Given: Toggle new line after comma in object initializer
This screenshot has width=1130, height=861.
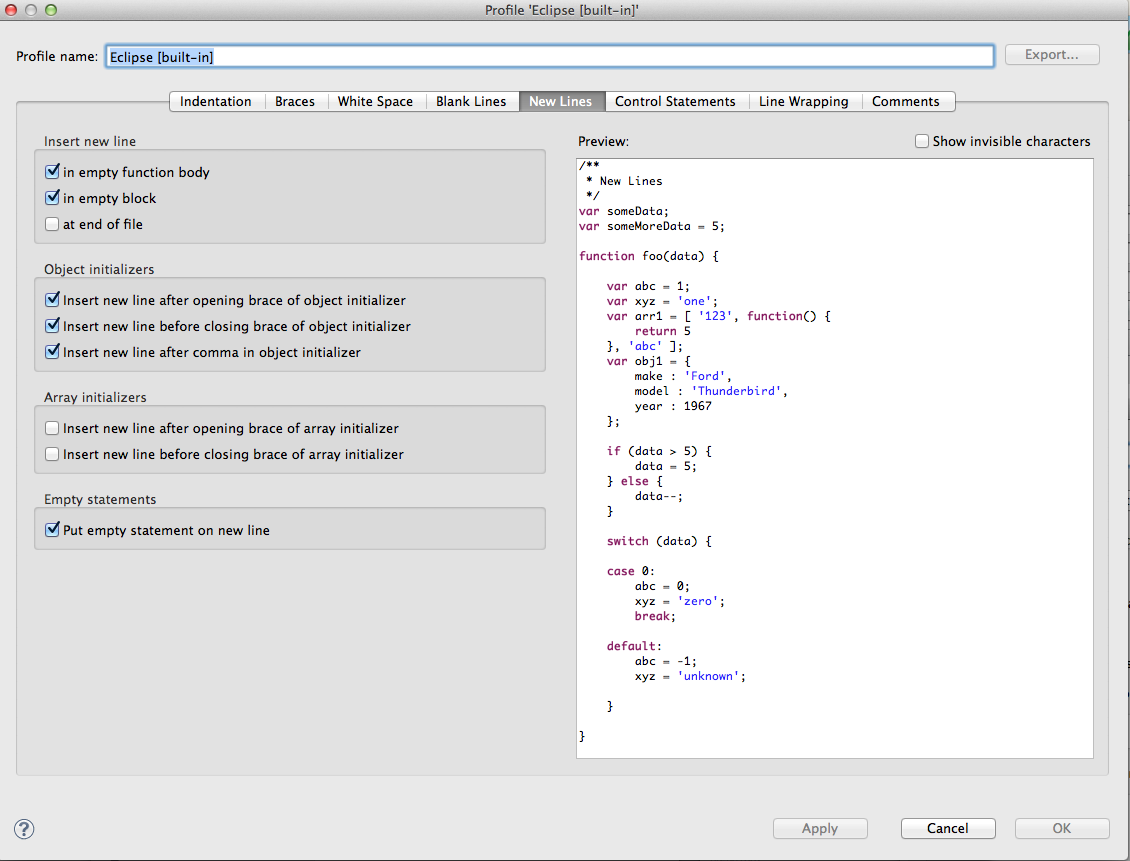Looking at the screenshot, I should (53, 353).
